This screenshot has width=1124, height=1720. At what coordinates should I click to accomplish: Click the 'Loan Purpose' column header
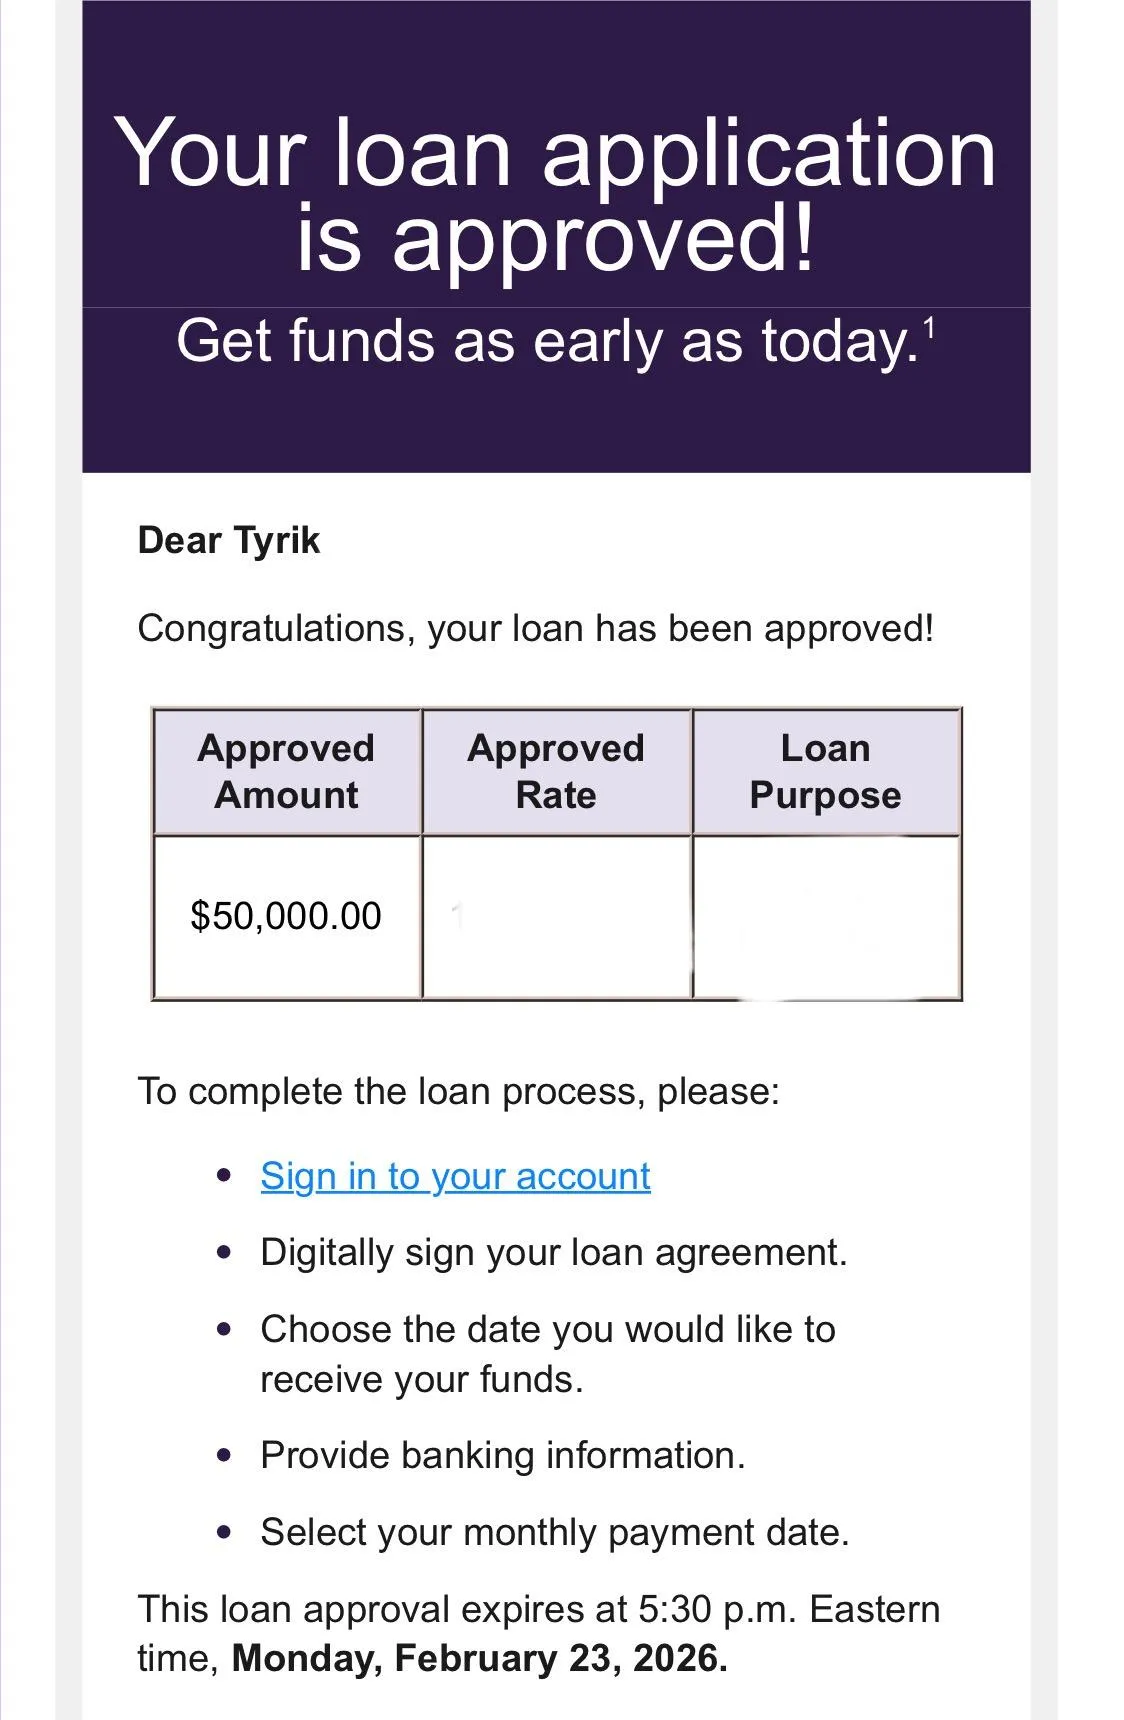coord(826,771)
